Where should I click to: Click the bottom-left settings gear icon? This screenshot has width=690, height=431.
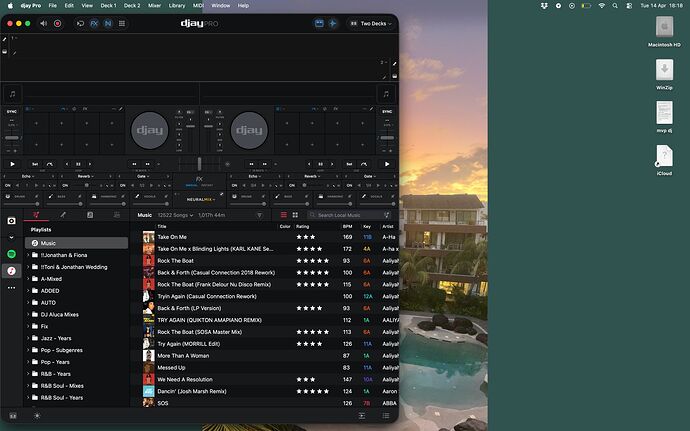click(37, 416)
